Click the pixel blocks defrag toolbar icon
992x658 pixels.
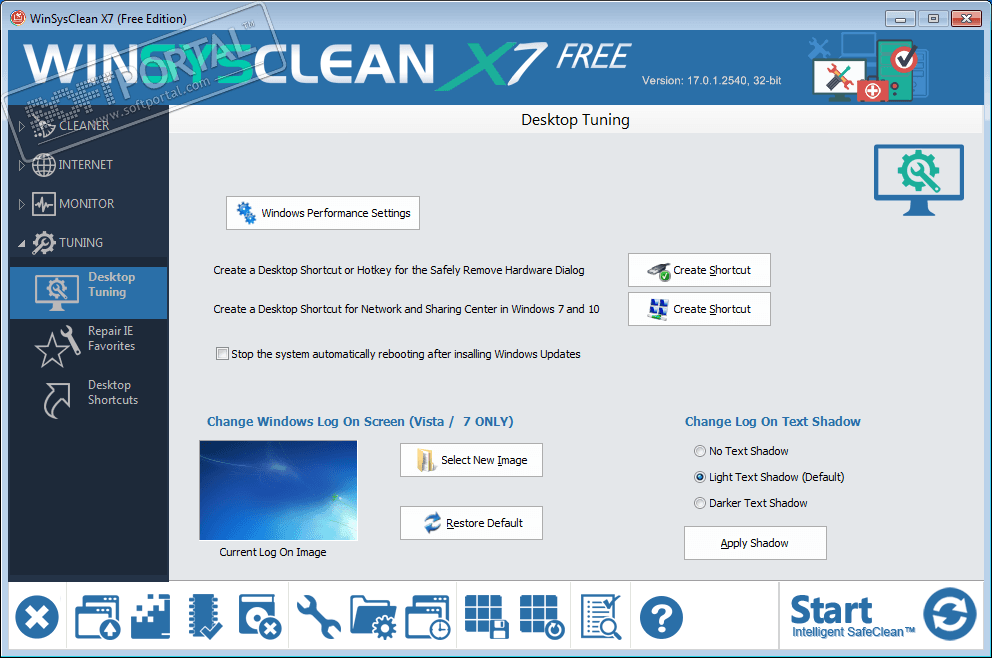[x=151, y=617]
